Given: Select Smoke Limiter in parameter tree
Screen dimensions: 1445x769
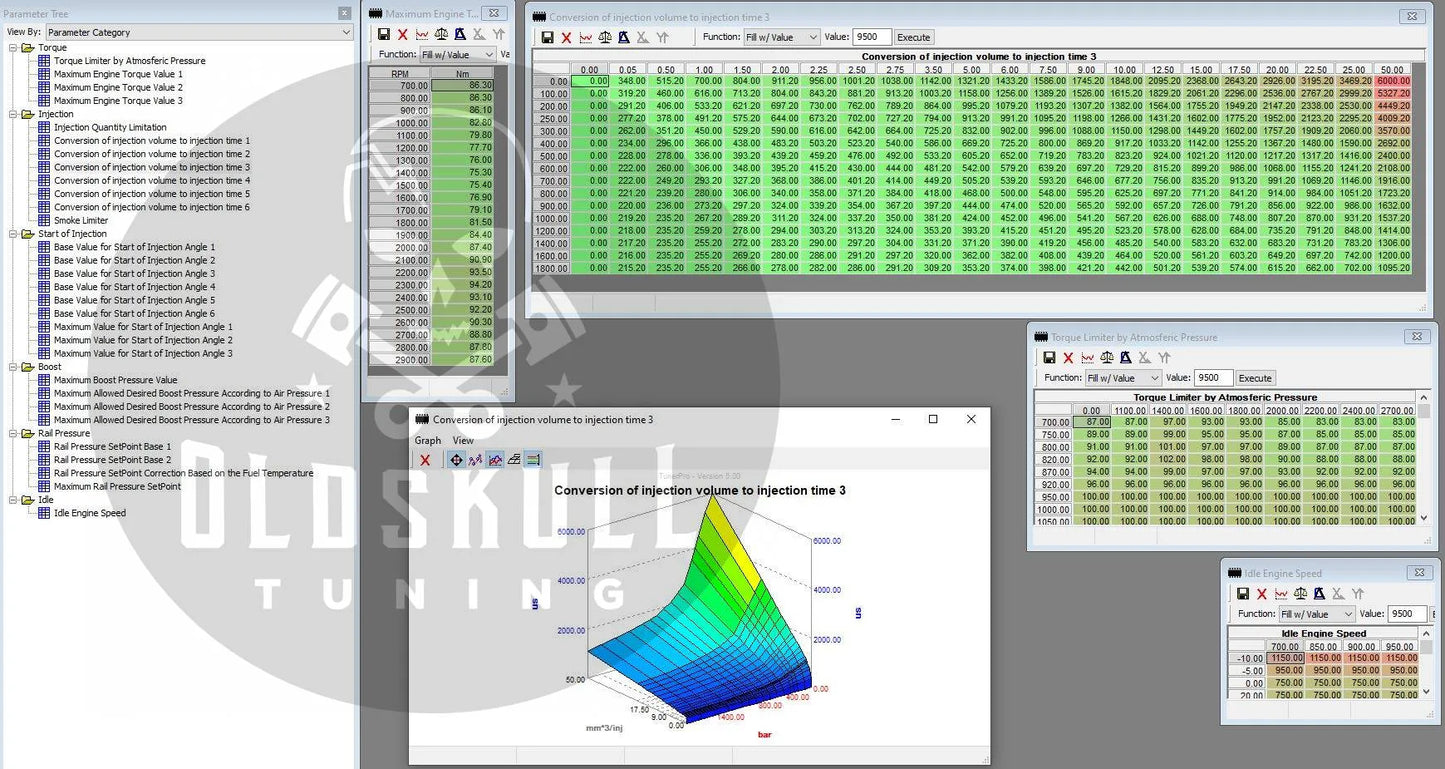Looking at the screenshot, I should (81, 220).
